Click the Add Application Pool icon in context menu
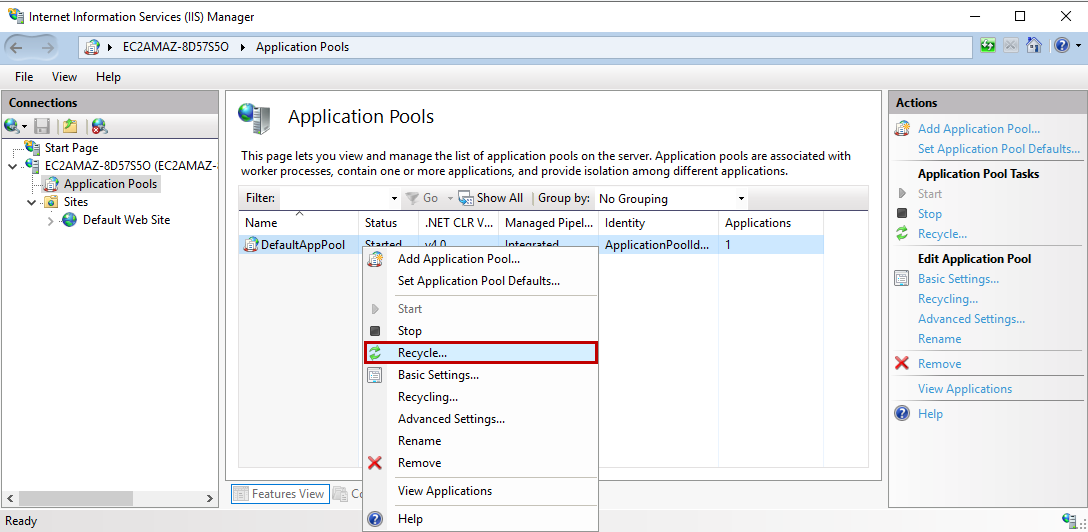 point(375,259)
